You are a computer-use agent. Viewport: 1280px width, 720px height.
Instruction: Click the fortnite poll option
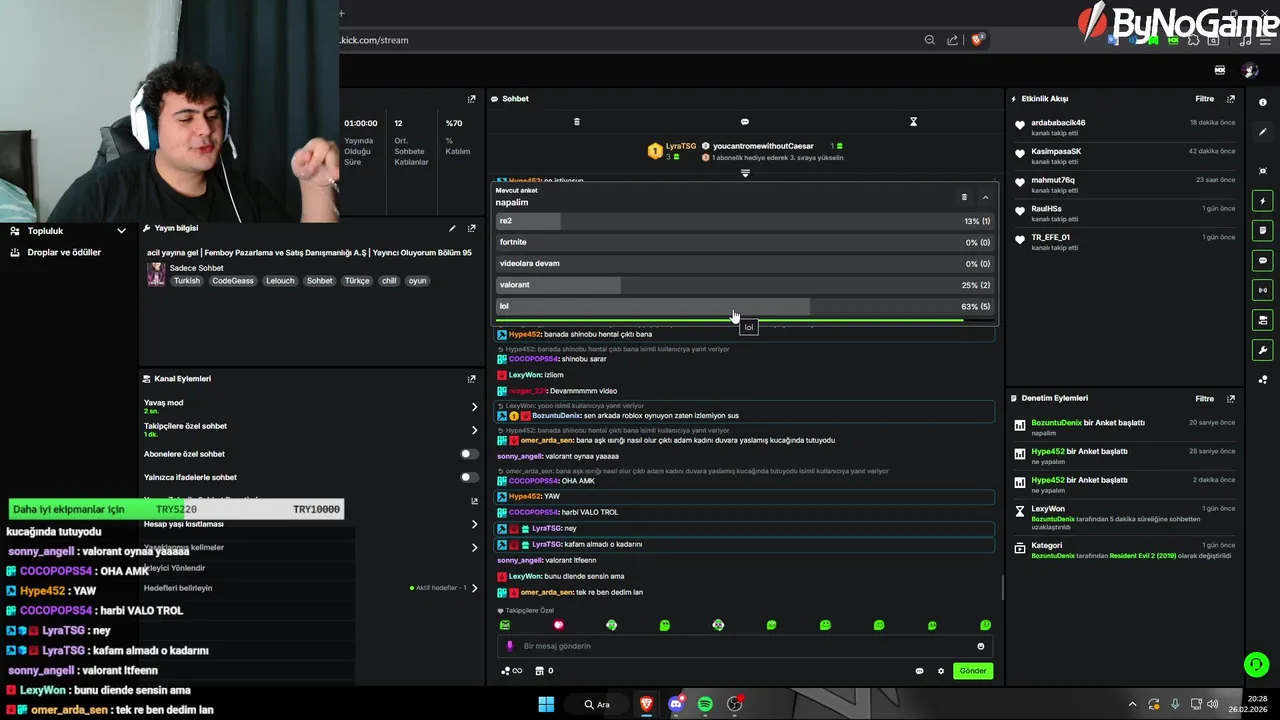[744, 242]
